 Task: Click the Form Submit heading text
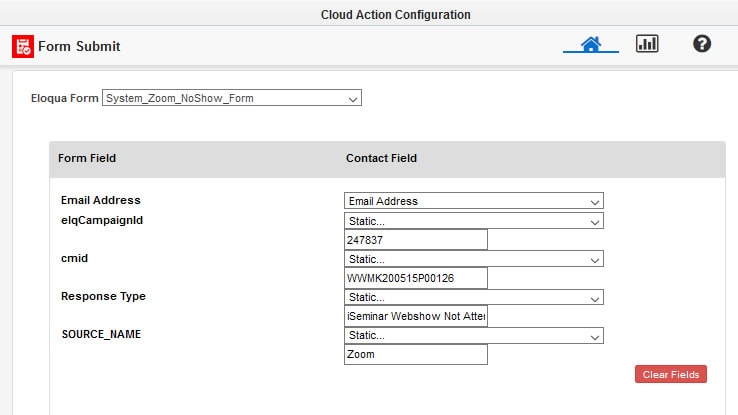pyautogui.click(x=79, y=46)
